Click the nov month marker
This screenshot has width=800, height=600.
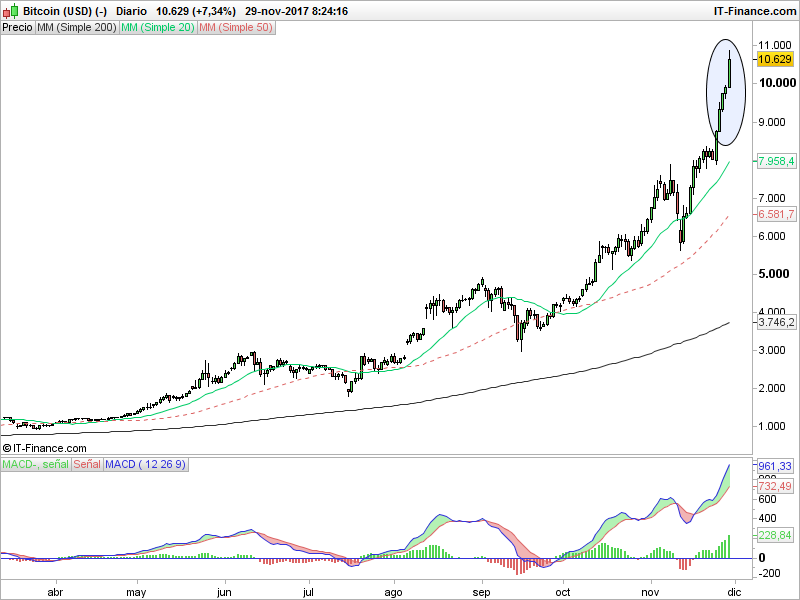click(650, 592)
